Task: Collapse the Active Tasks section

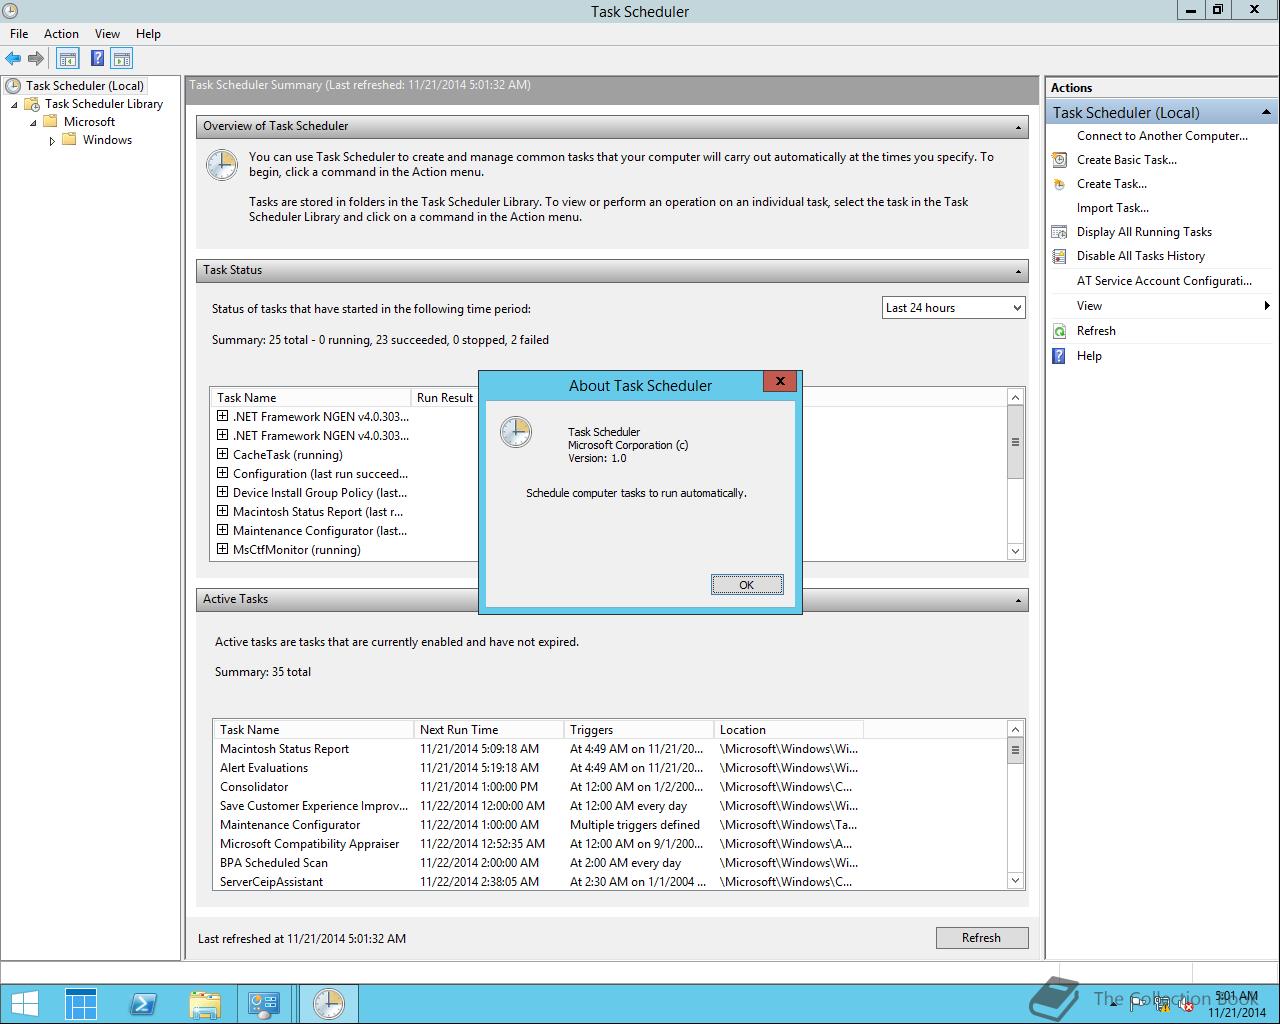Action: [x=1019, y=600]
